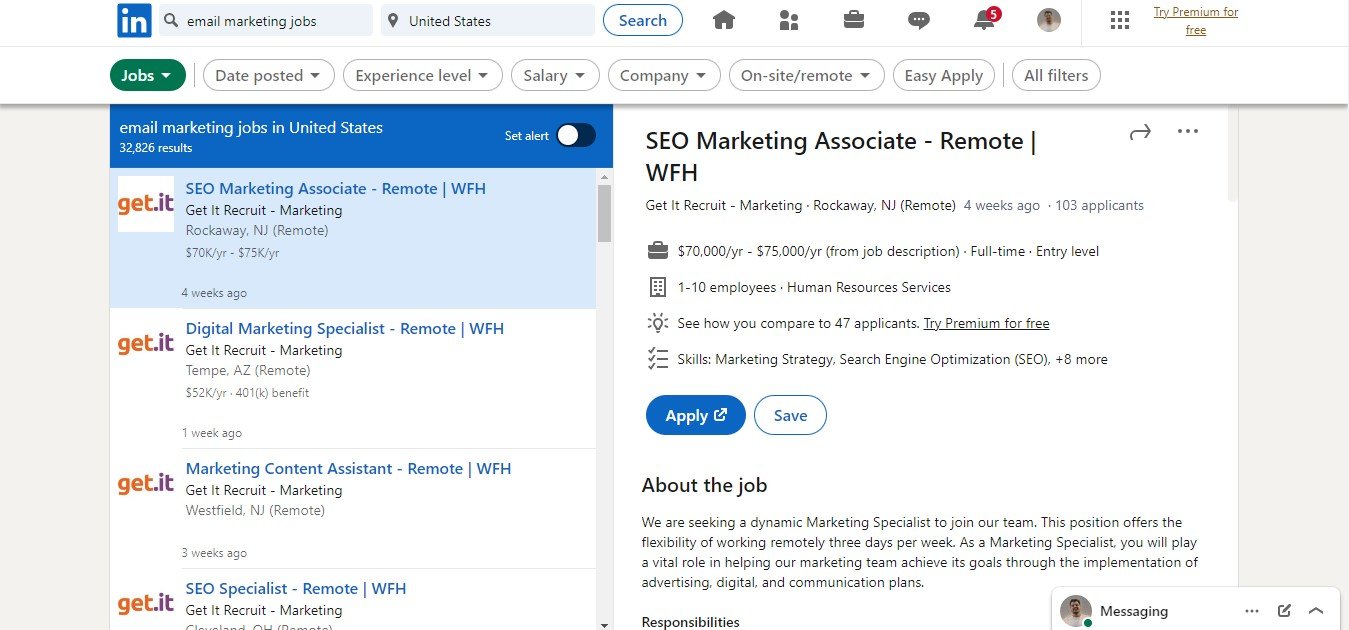Click the job list scrollbar thumb

tap(604, 213)
